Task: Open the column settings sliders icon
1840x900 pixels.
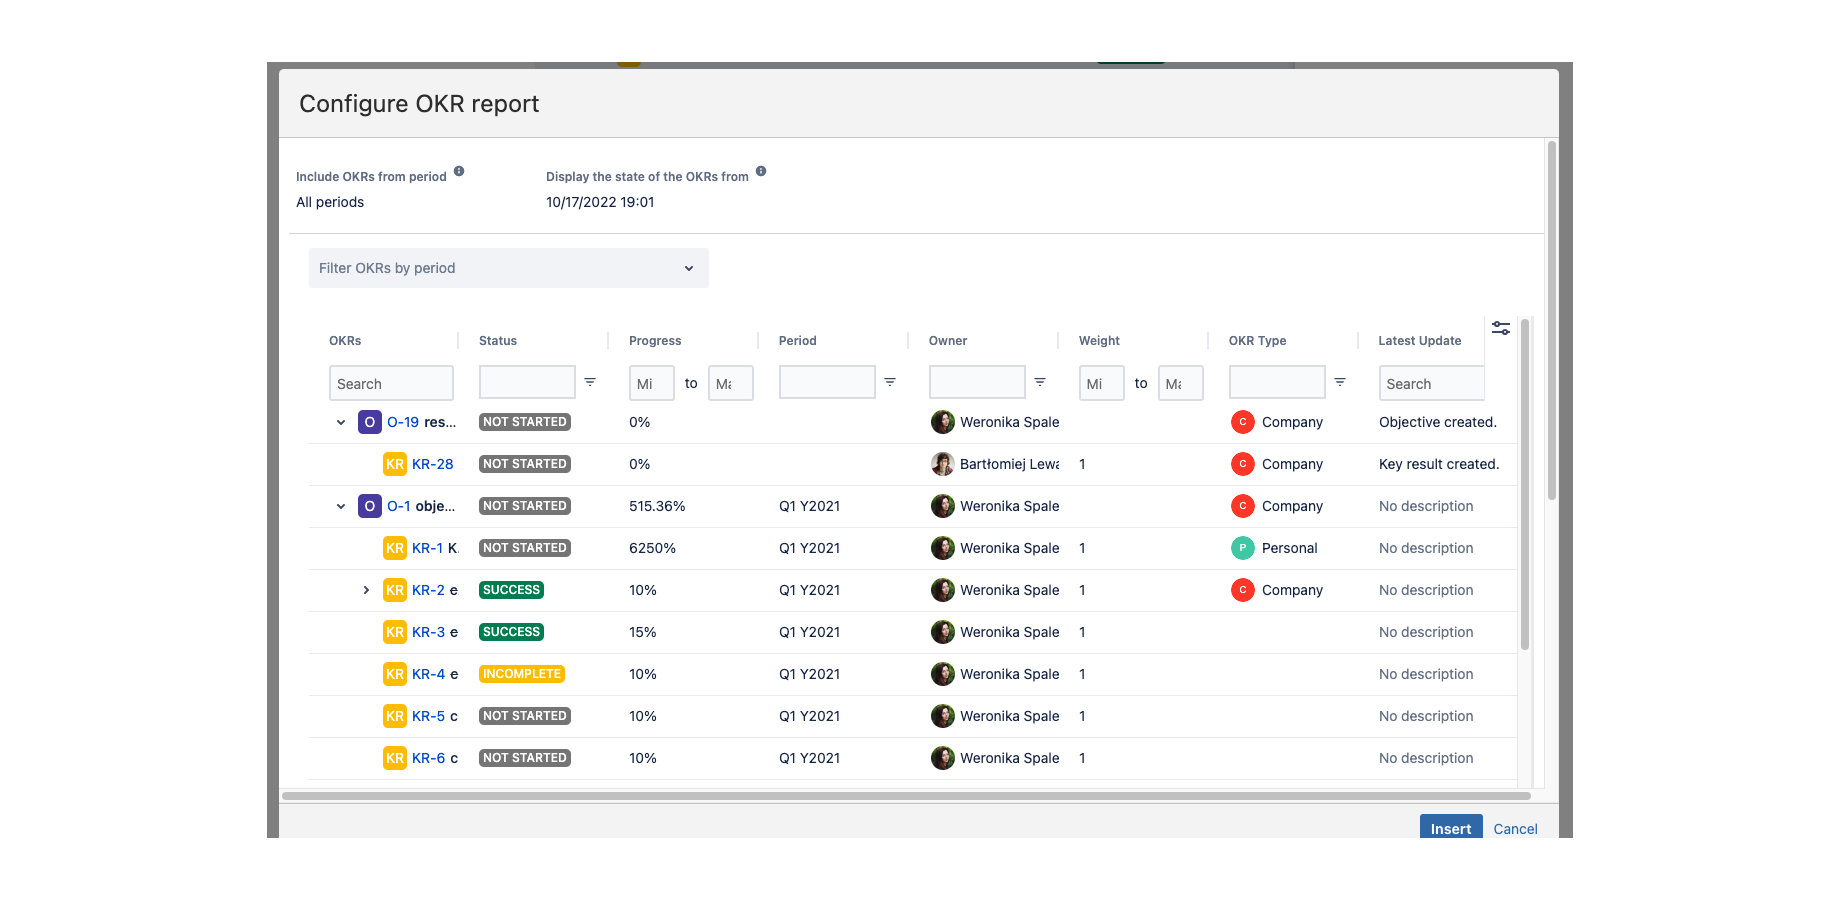Action: (1500, 328)
